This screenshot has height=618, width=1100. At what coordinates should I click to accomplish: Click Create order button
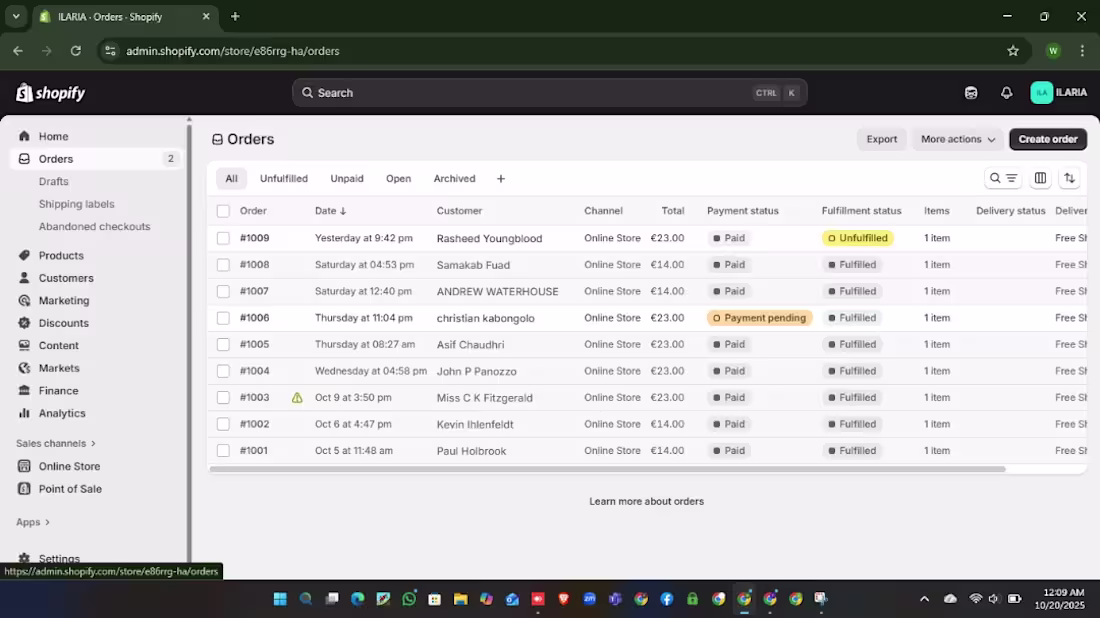1047,139
